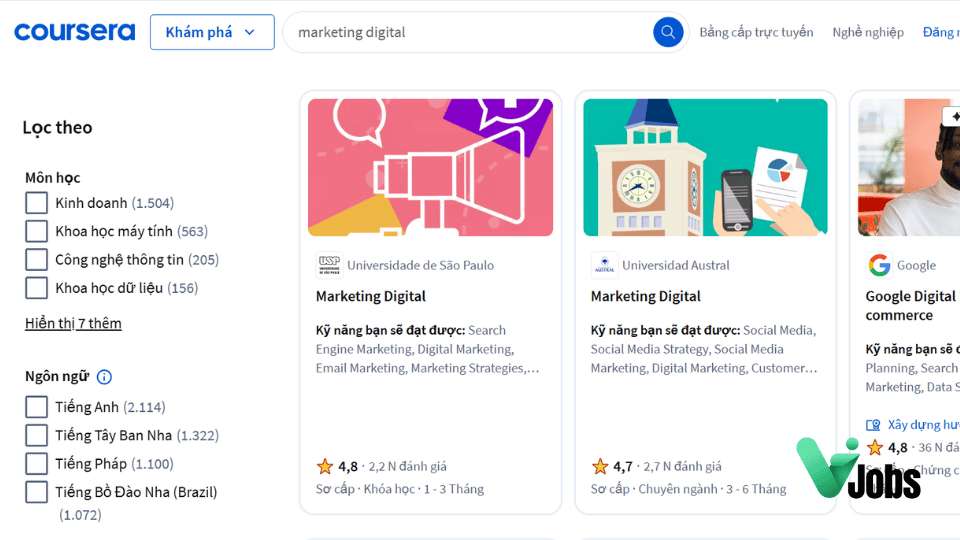Click the 2,2 N đánh giá text
960x540 pixels.
(x=407, y=467)
